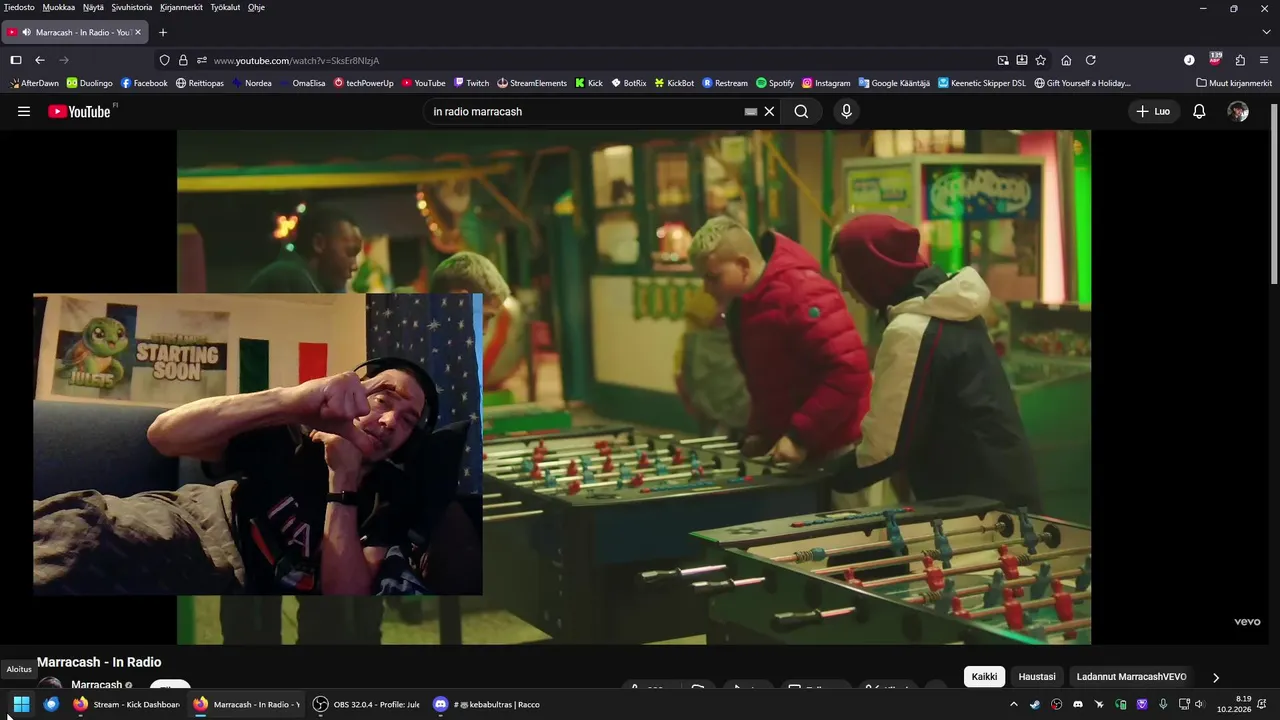Open Instagram bookmark
1280x720 pixels.
tap(826, 83)
